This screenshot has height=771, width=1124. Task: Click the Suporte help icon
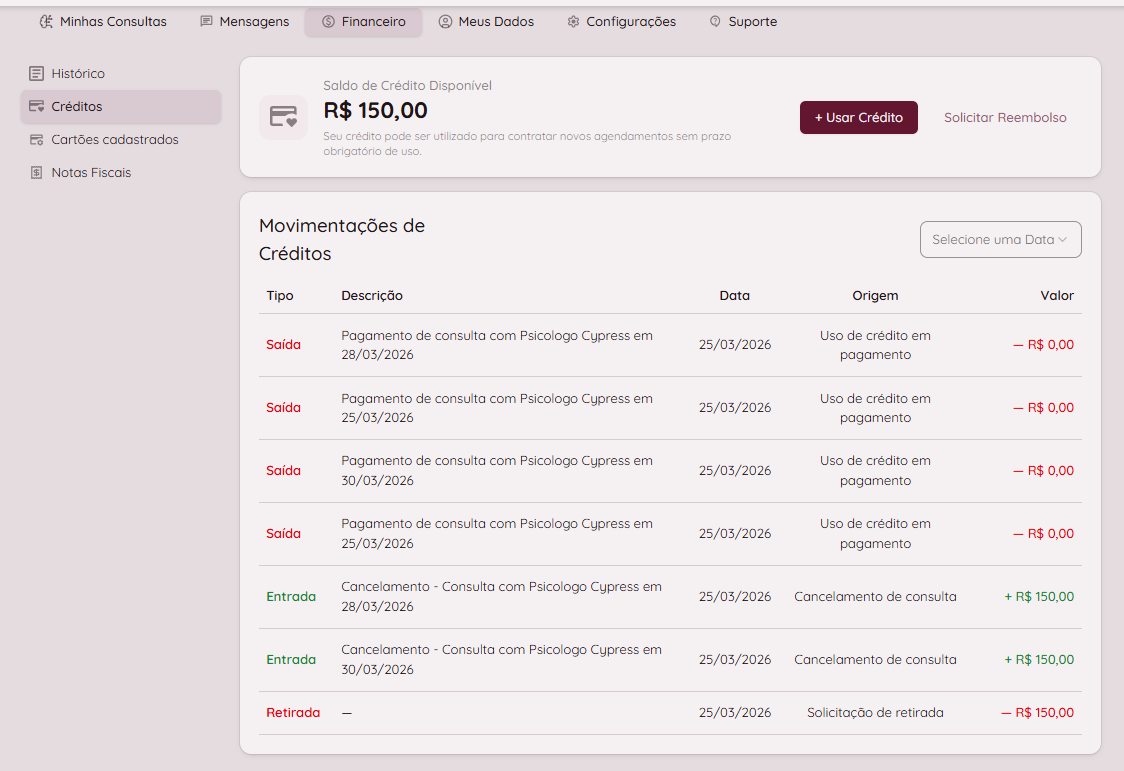715,21
